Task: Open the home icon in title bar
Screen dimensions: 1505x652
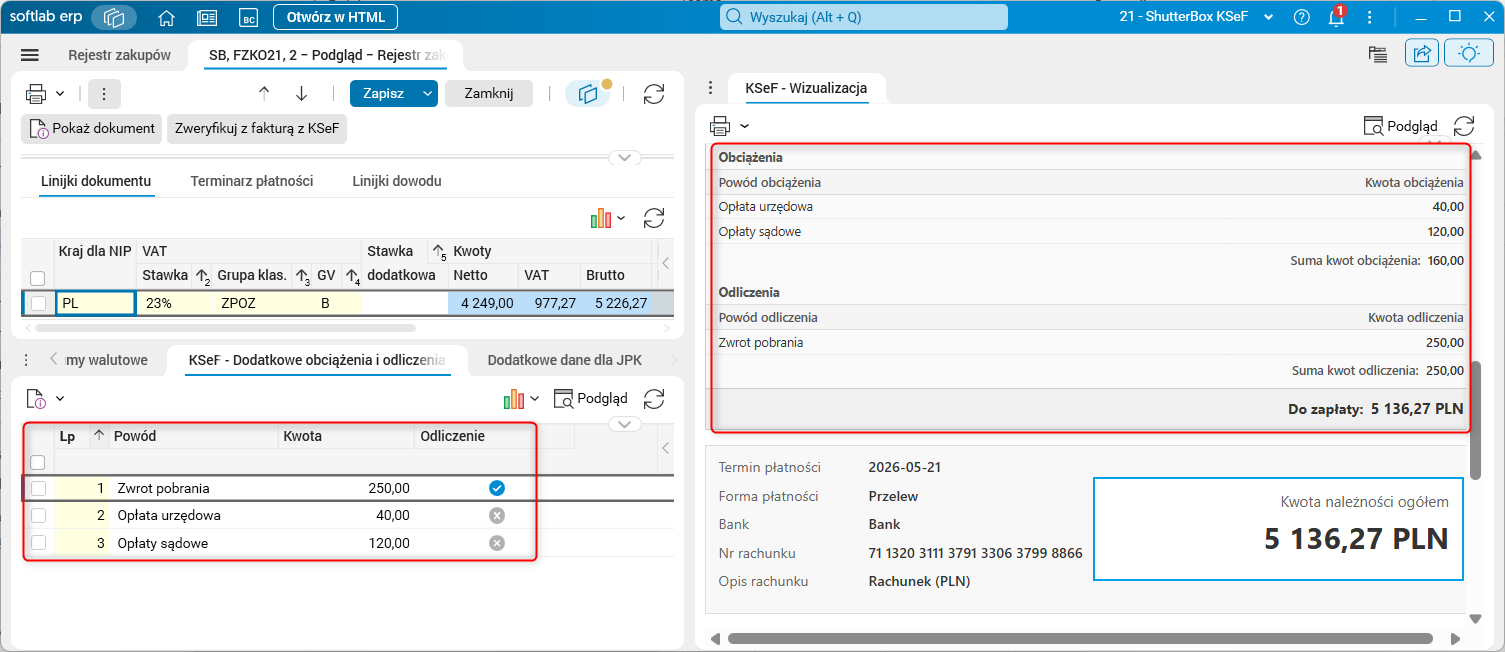Action: pyautogui.click(x=167, y=17)
